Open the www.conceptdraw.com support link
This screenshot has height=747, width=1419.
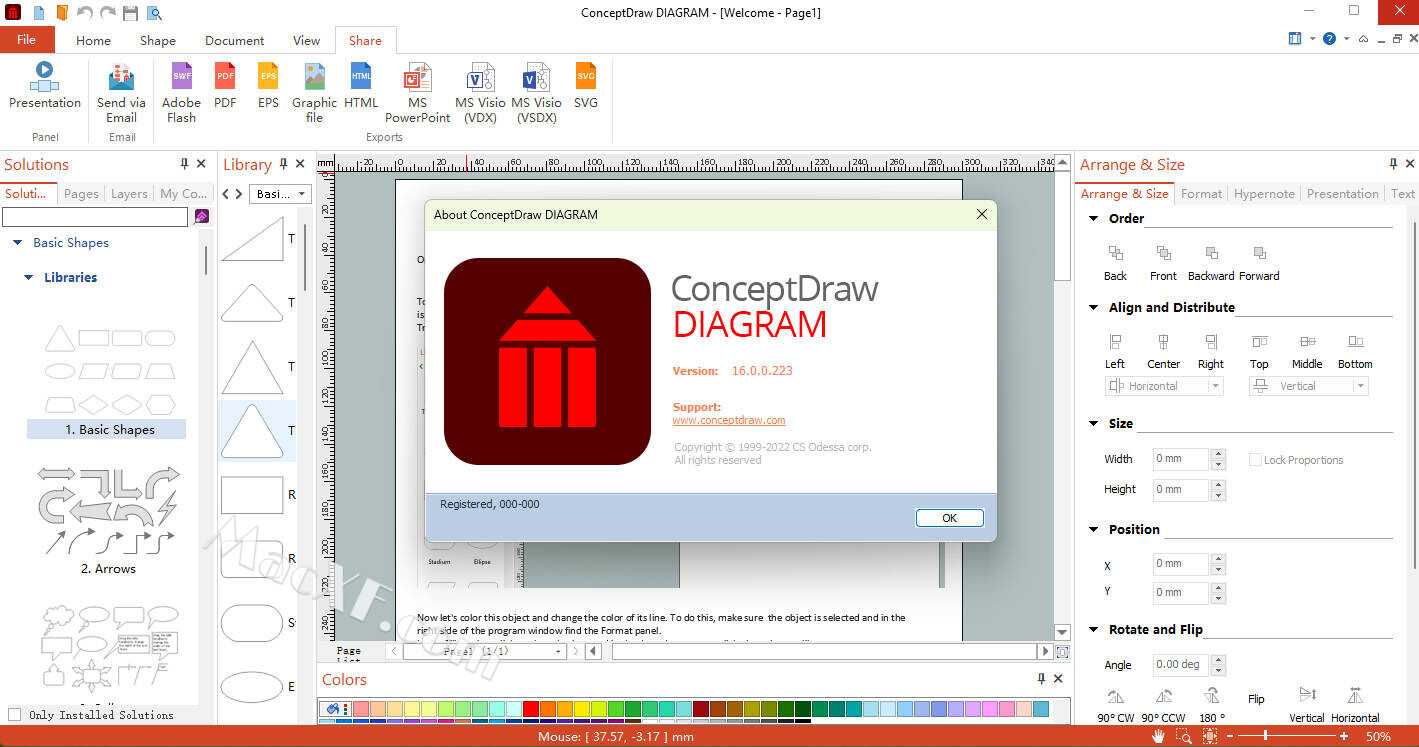tap(728, 421)
